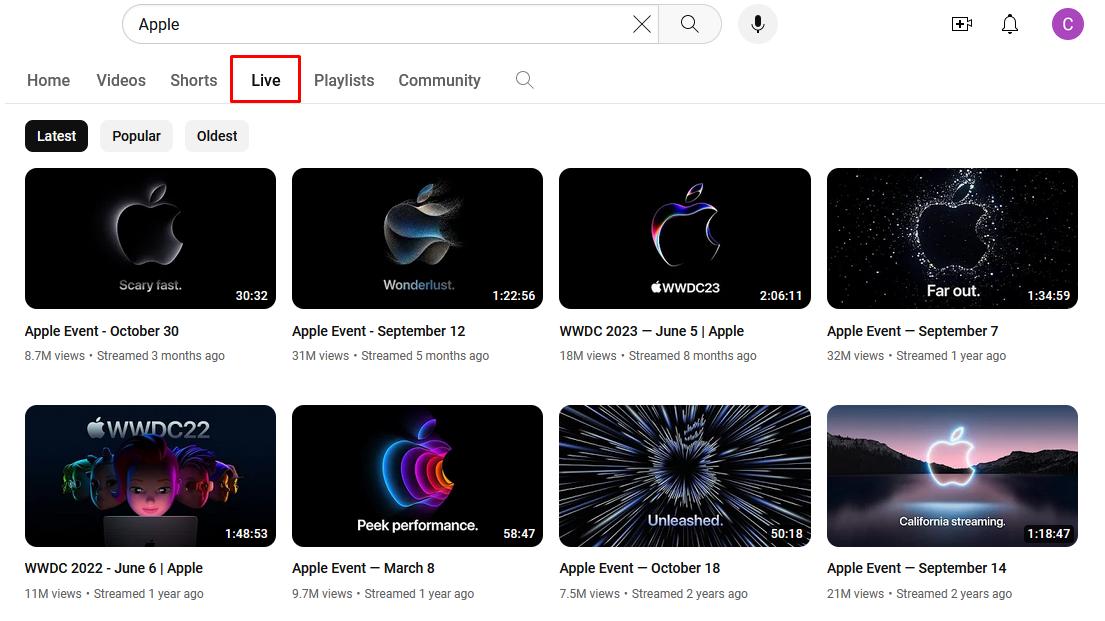The height and width of the screenshot is (621, 1105).
Task: Click the 30:32 duration badge
Action: [252, 296]
